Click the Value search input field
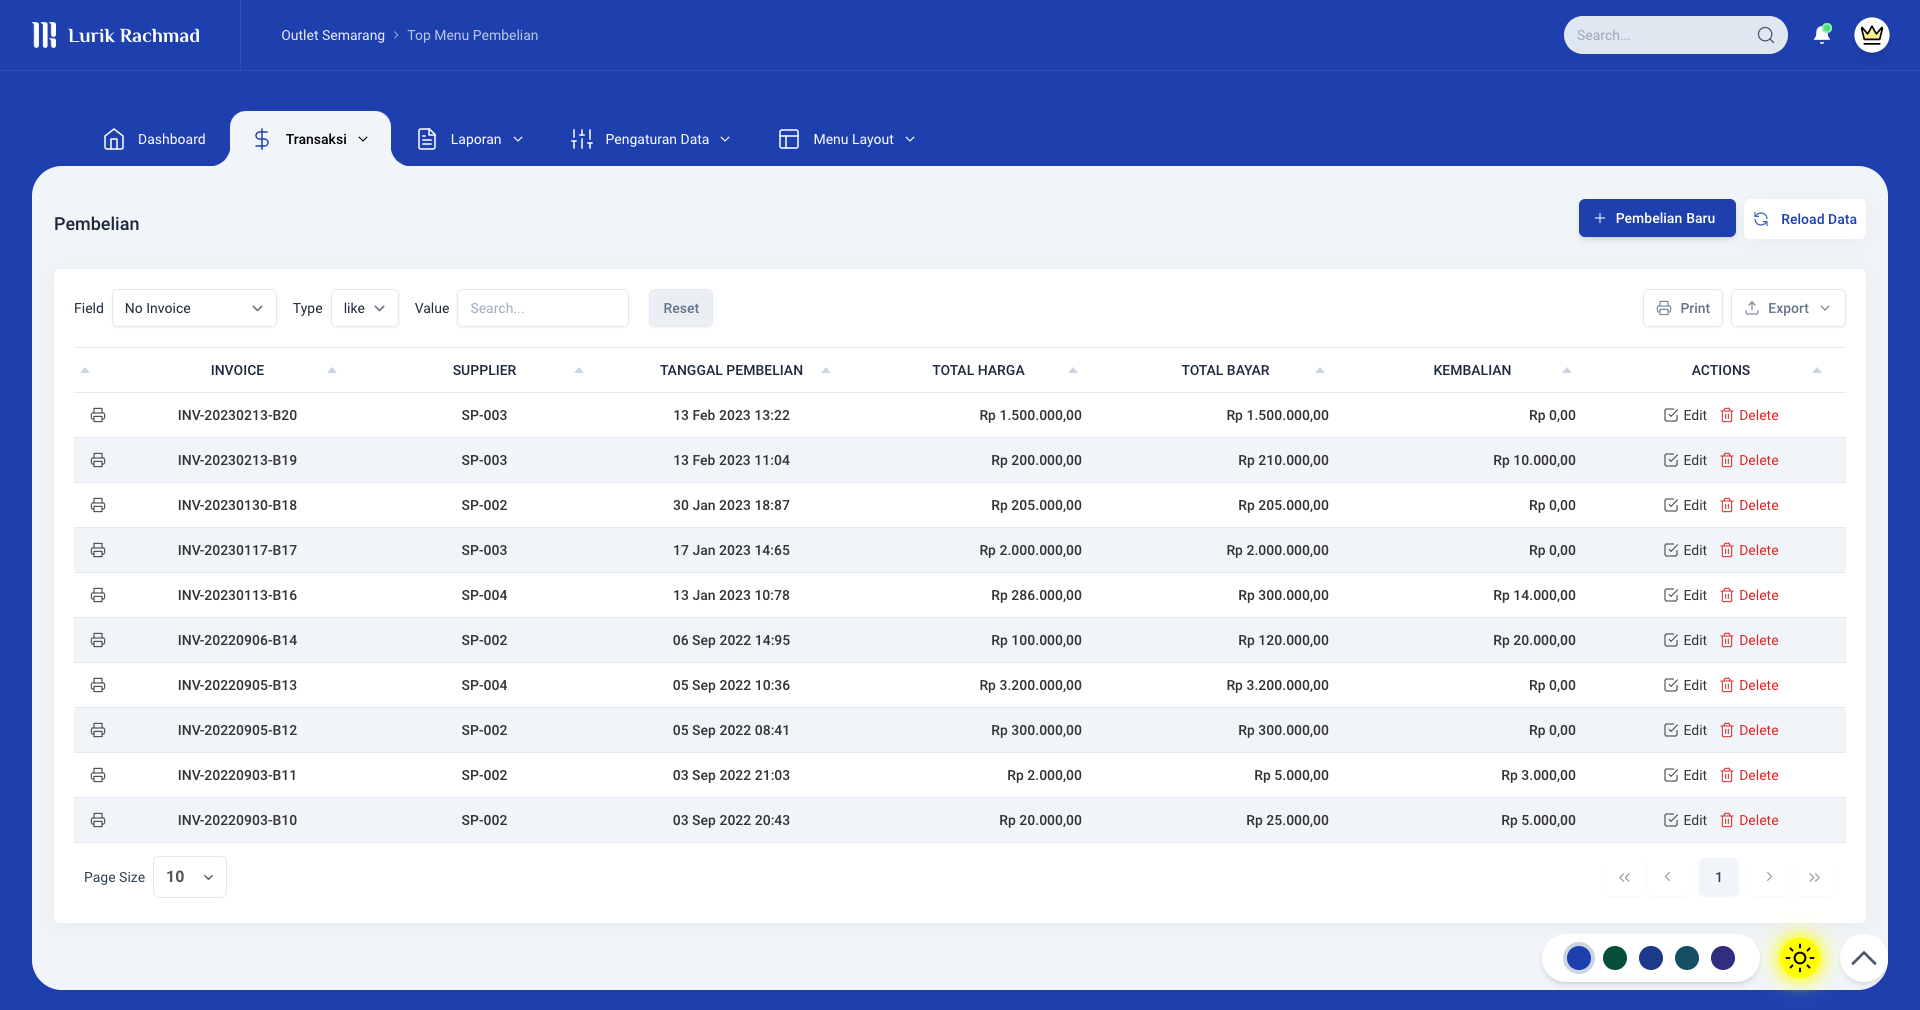The image size is (1920, 1010). 543,308
